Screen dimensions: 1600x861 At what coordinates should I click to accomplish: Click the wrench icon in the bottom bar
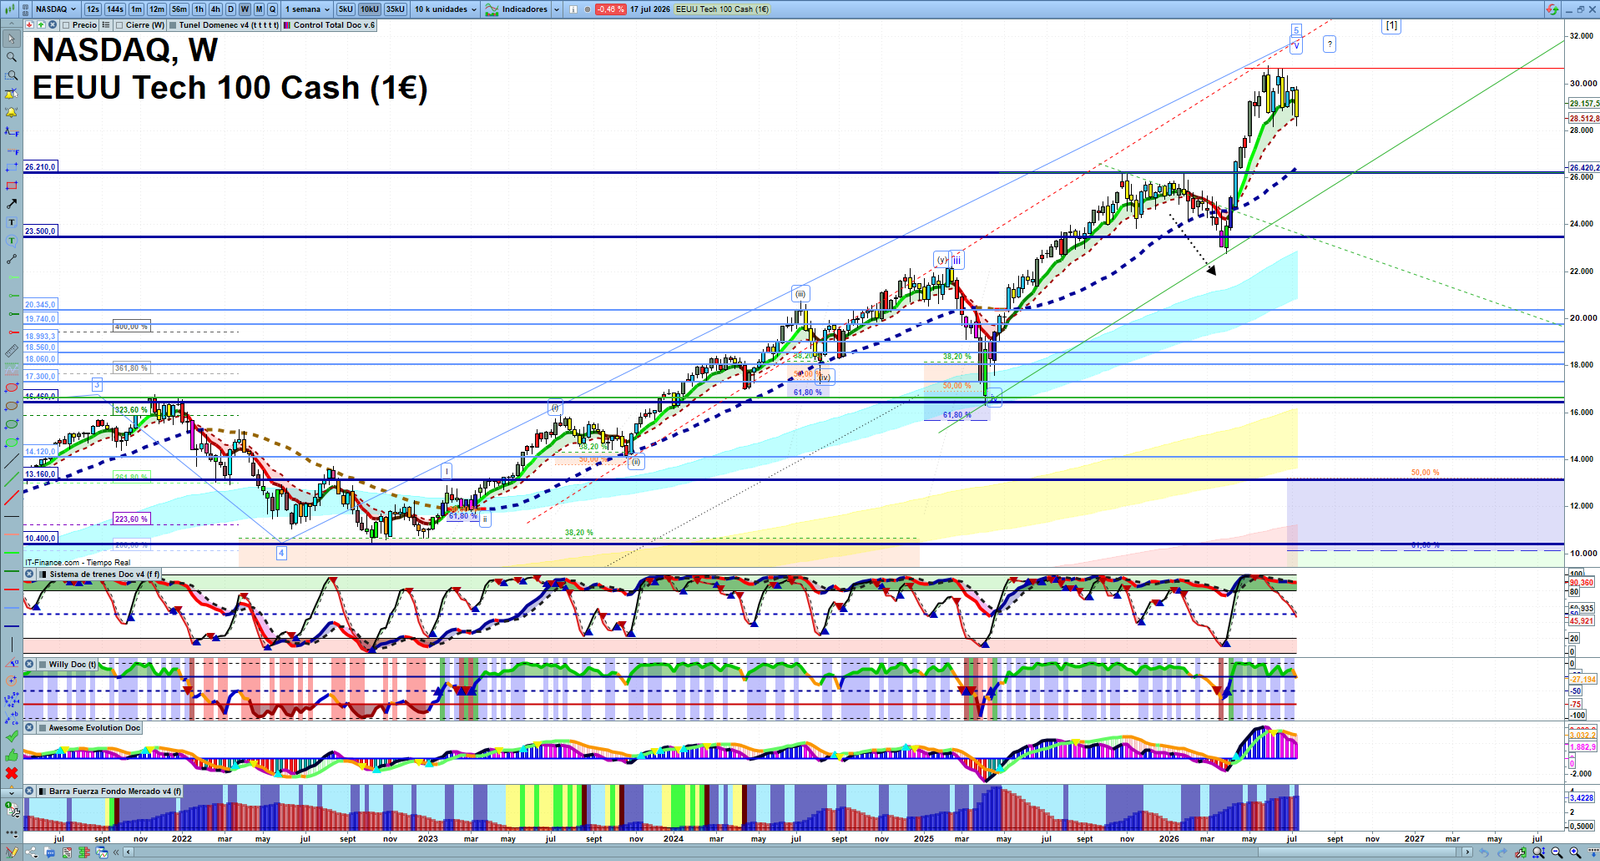coord(1520,852)
